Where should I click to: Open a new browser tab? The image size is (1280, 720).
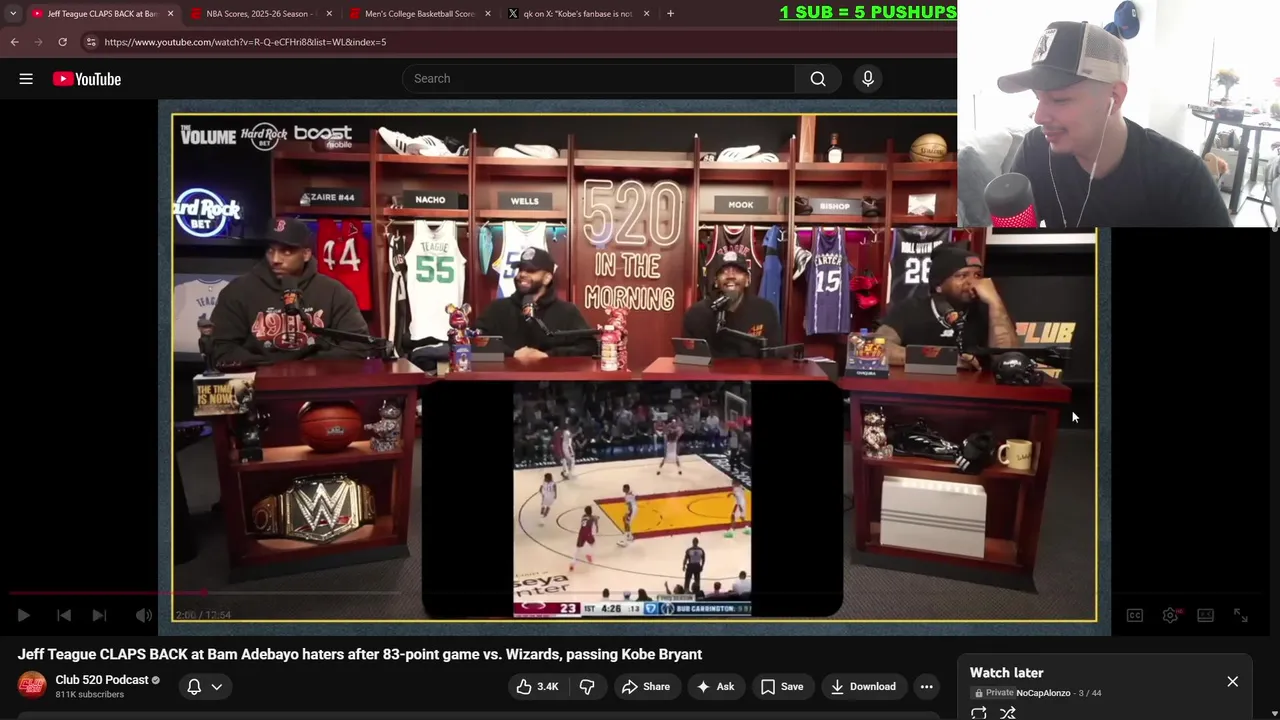pyautogui.click(x=670, y=14)
